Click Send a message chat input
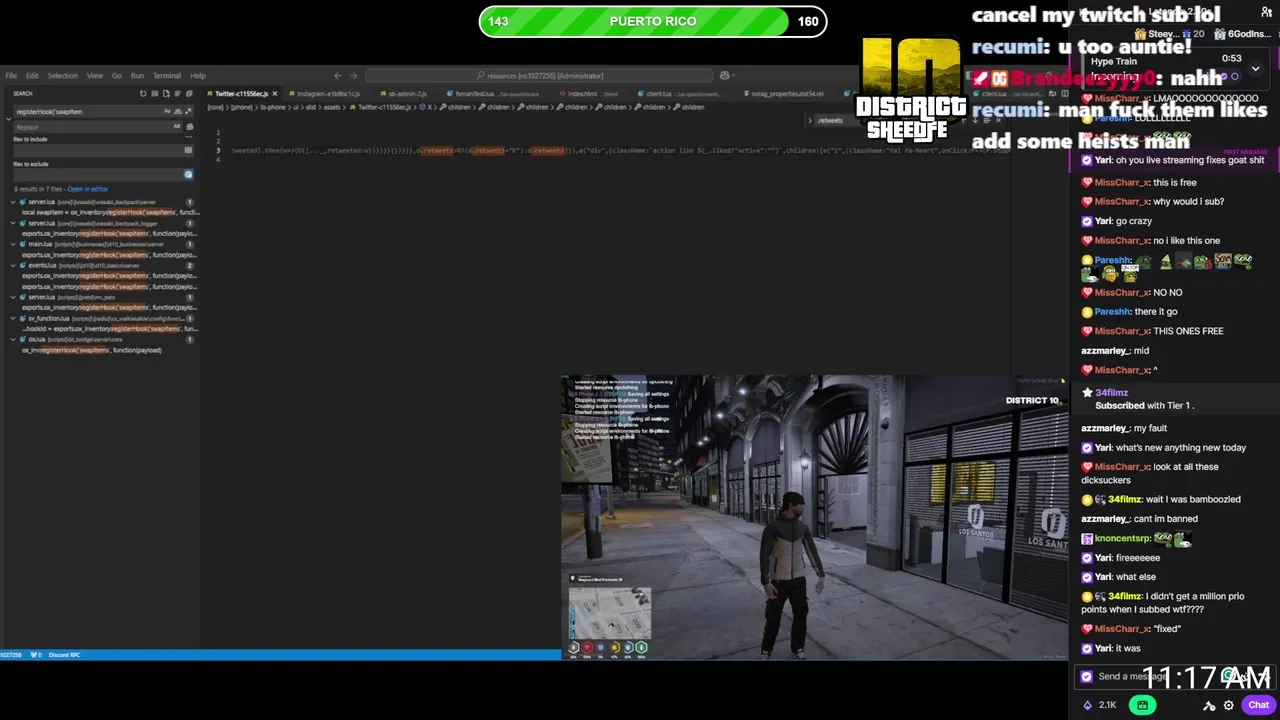The height and width of the screenshot is (720, 1280). 1175,677
